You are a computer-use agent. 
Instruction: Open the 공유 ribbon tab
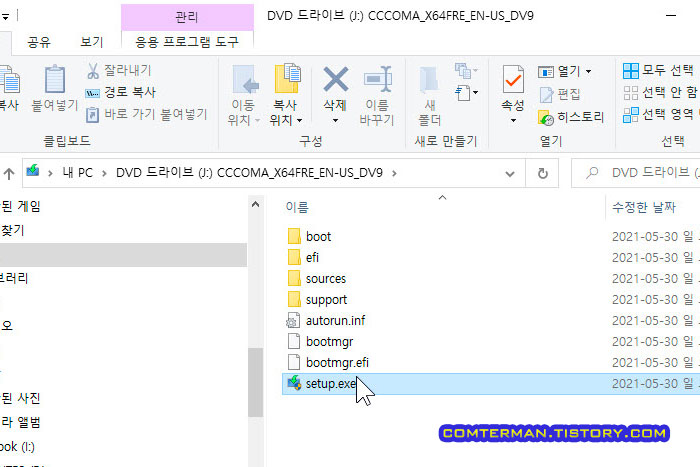pyautogui.click(x=39, y=42)
